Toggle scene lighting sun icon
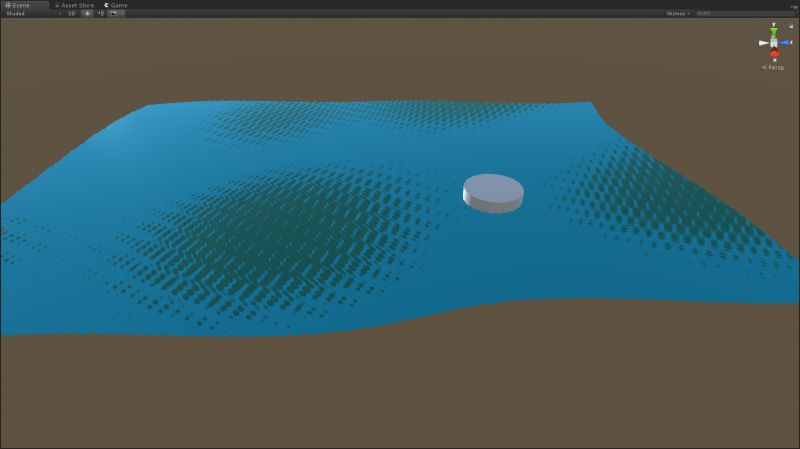 [87, 14]
